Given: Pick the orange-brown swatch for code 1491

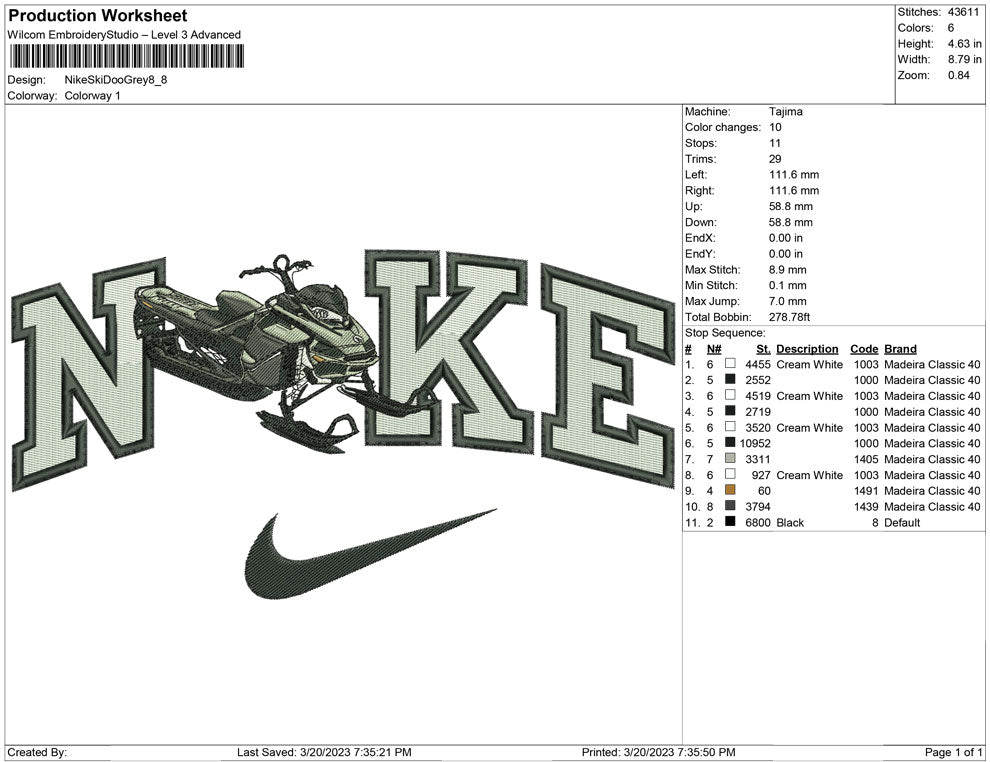Looking at the screenshot, I should [x=730, y=490].
